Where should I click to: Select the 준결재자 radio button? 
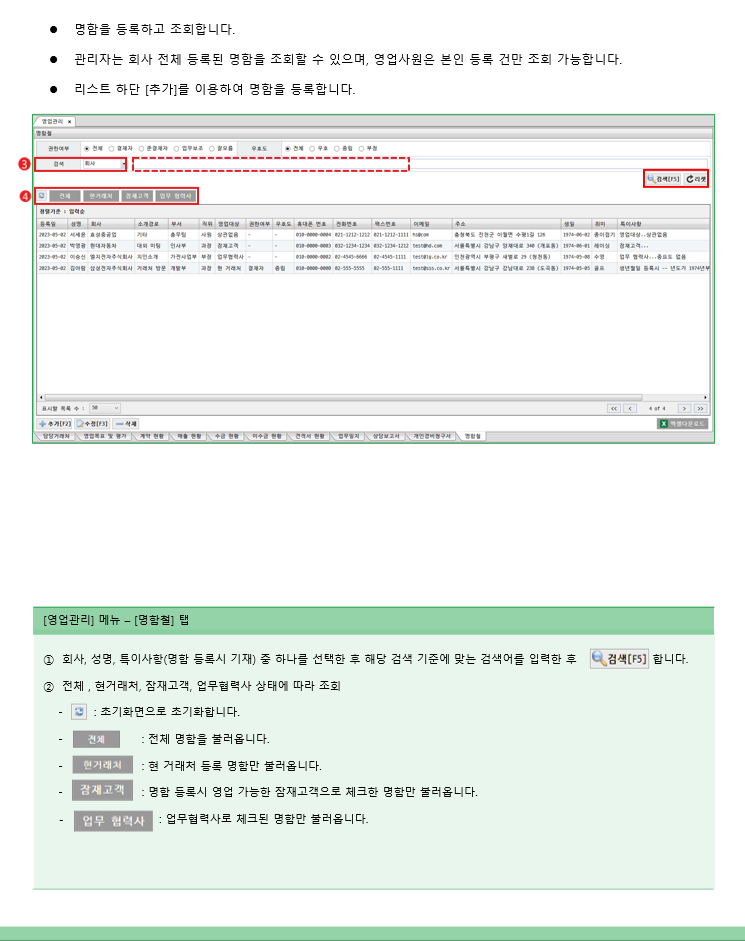(142, 148)
